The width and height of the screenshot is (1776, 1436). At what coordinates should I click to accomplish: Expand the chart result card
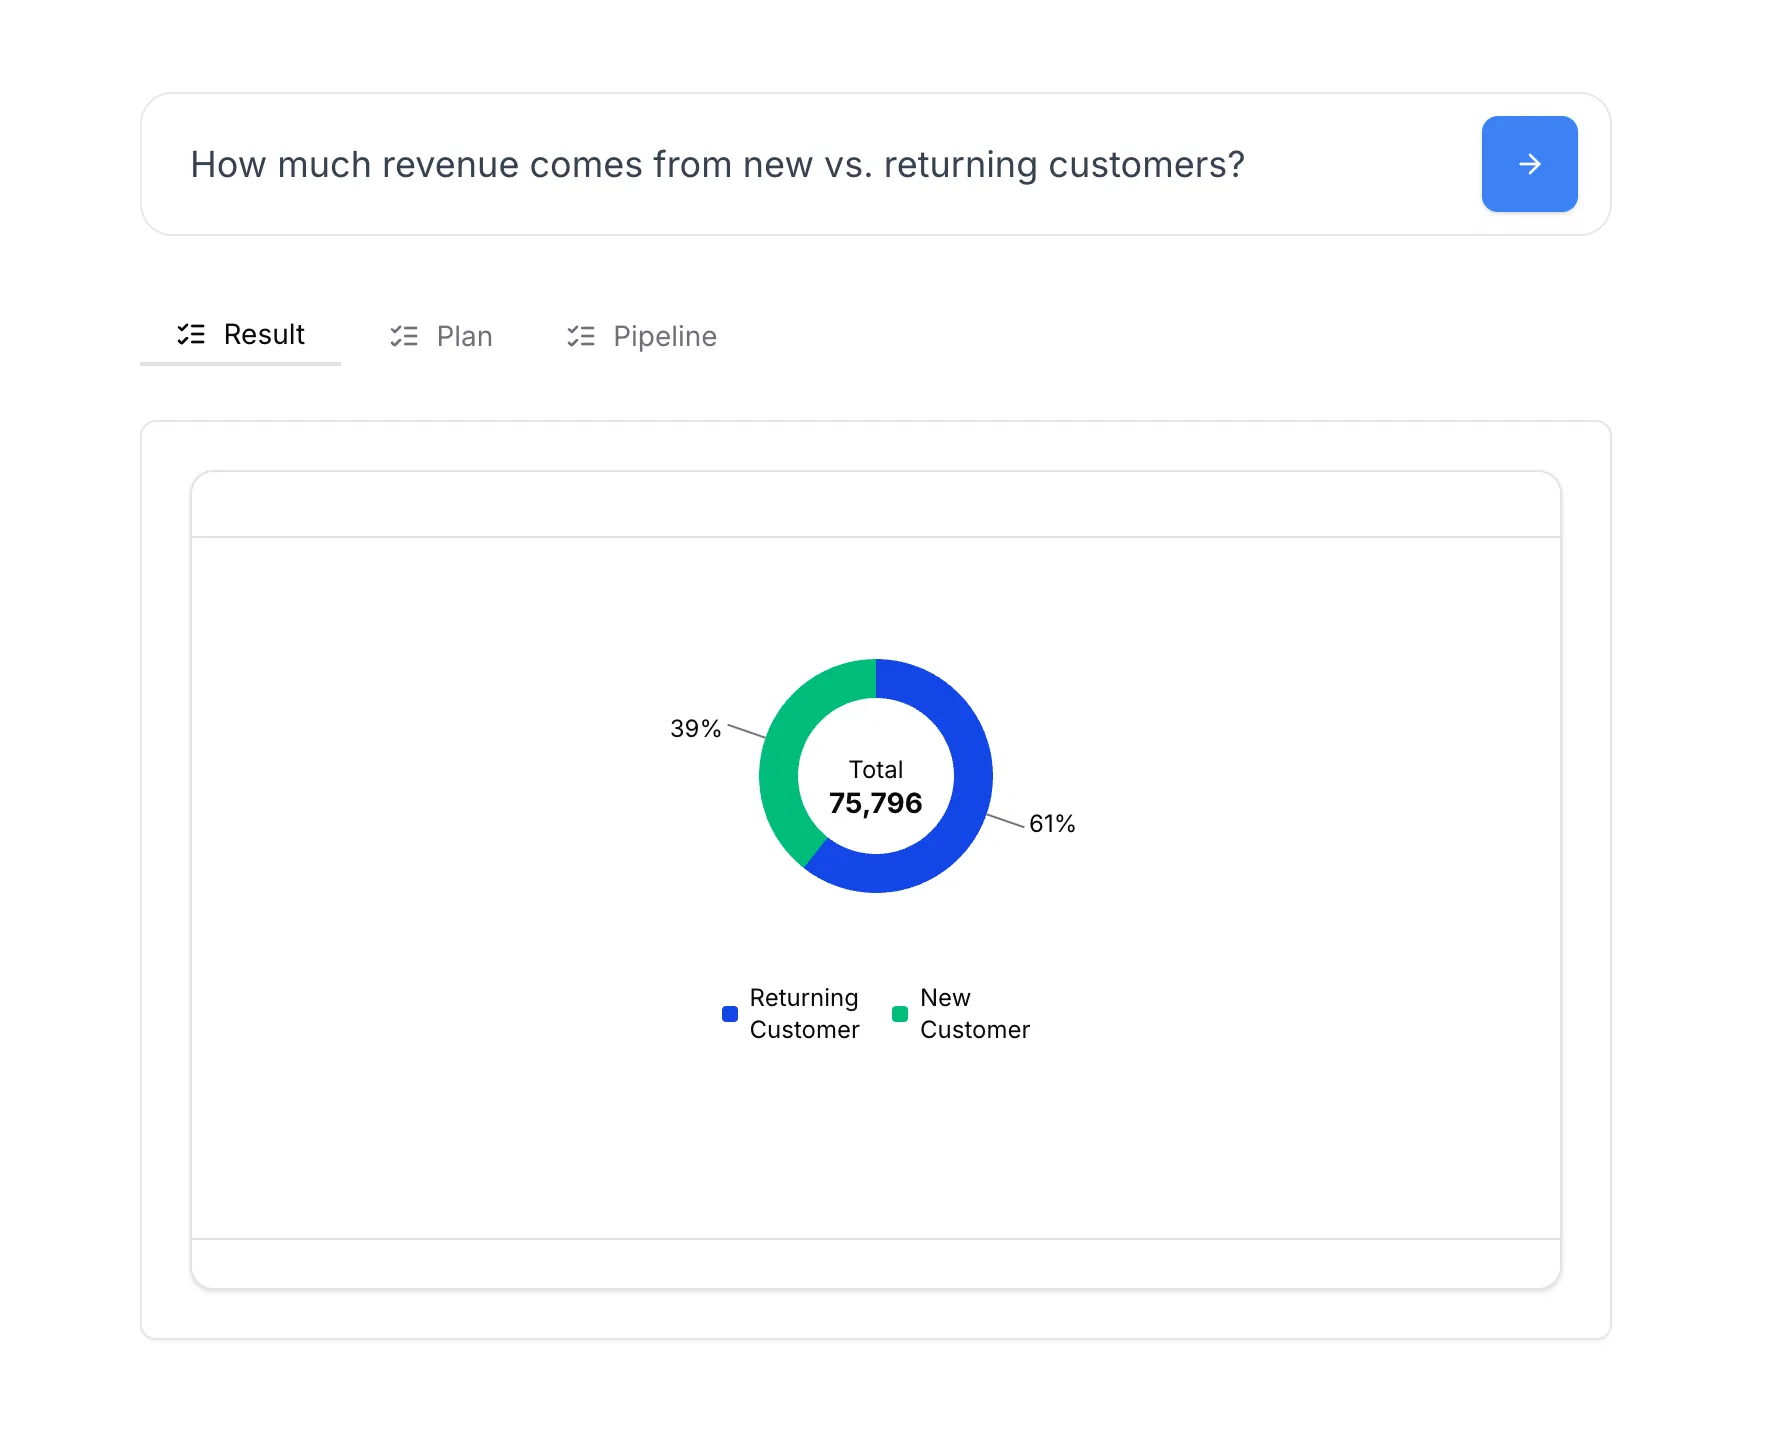click(x=875, y=880)
